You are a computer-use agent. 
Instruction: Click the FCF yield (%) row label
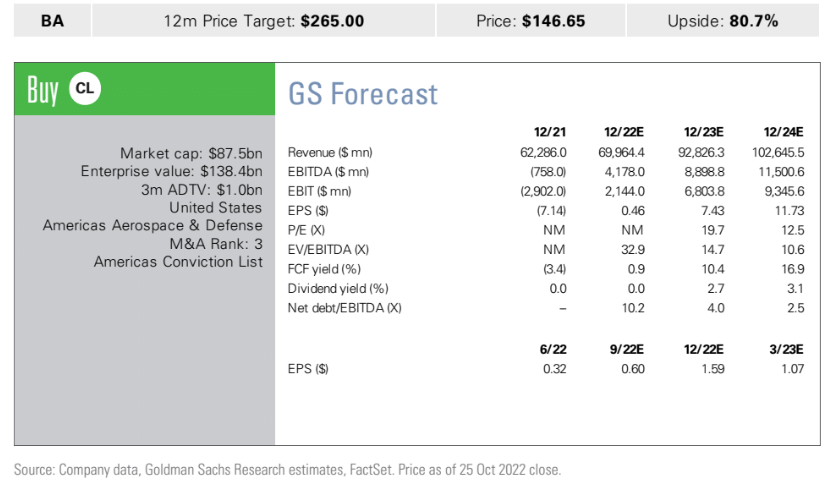point(322,269)
